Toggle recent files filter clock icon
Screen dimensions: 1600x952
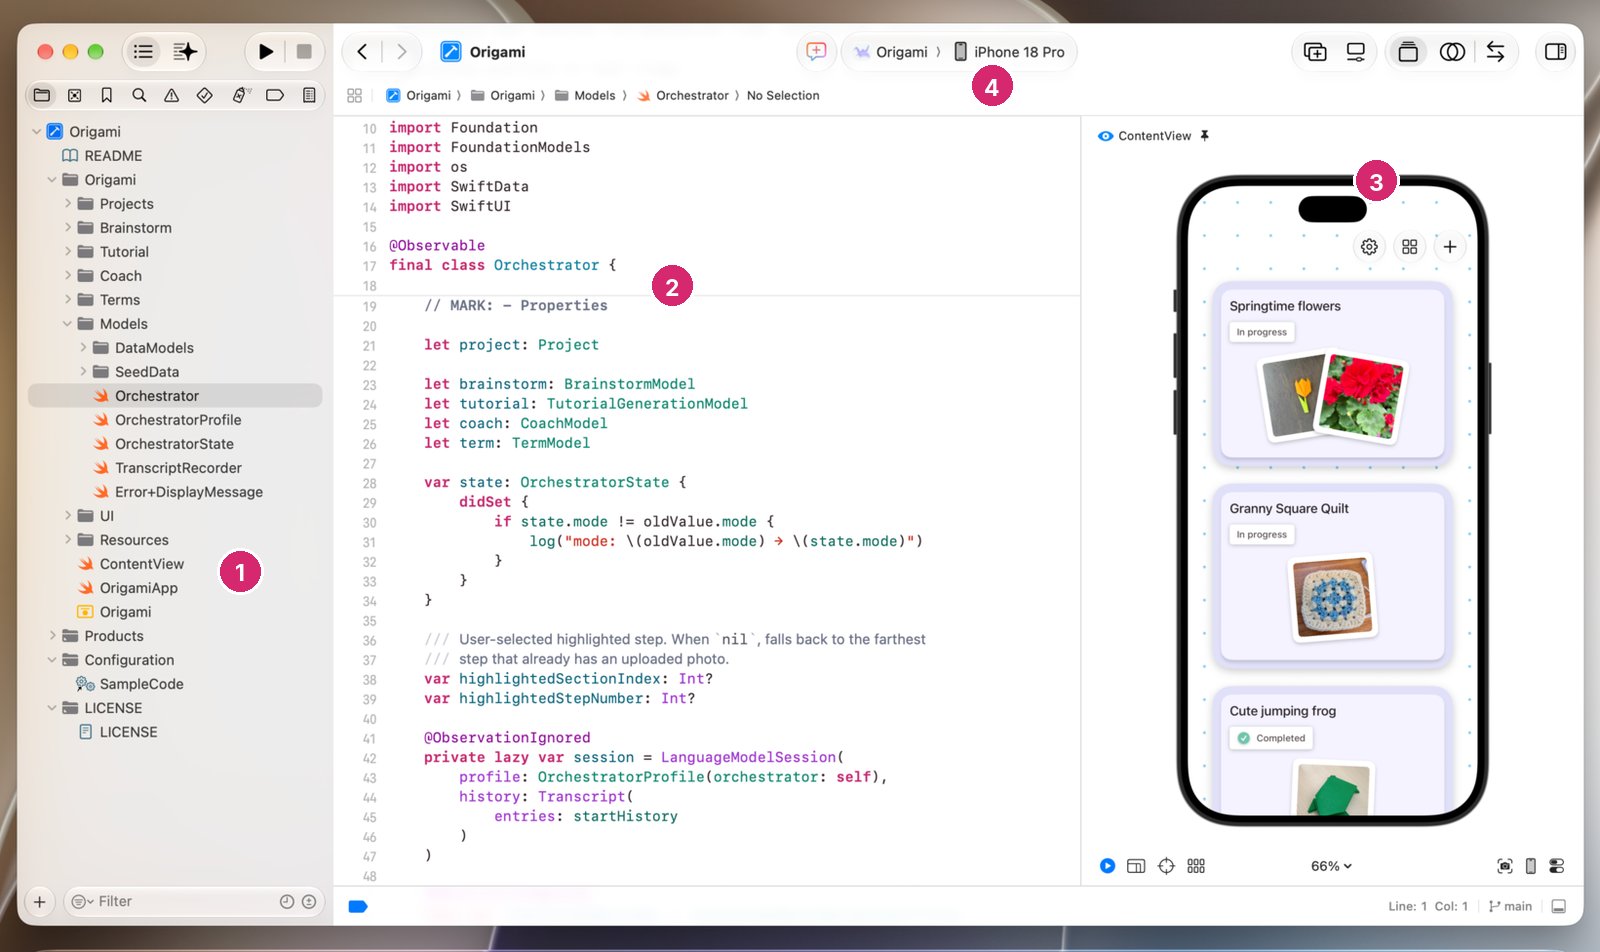tap(287, 901)
